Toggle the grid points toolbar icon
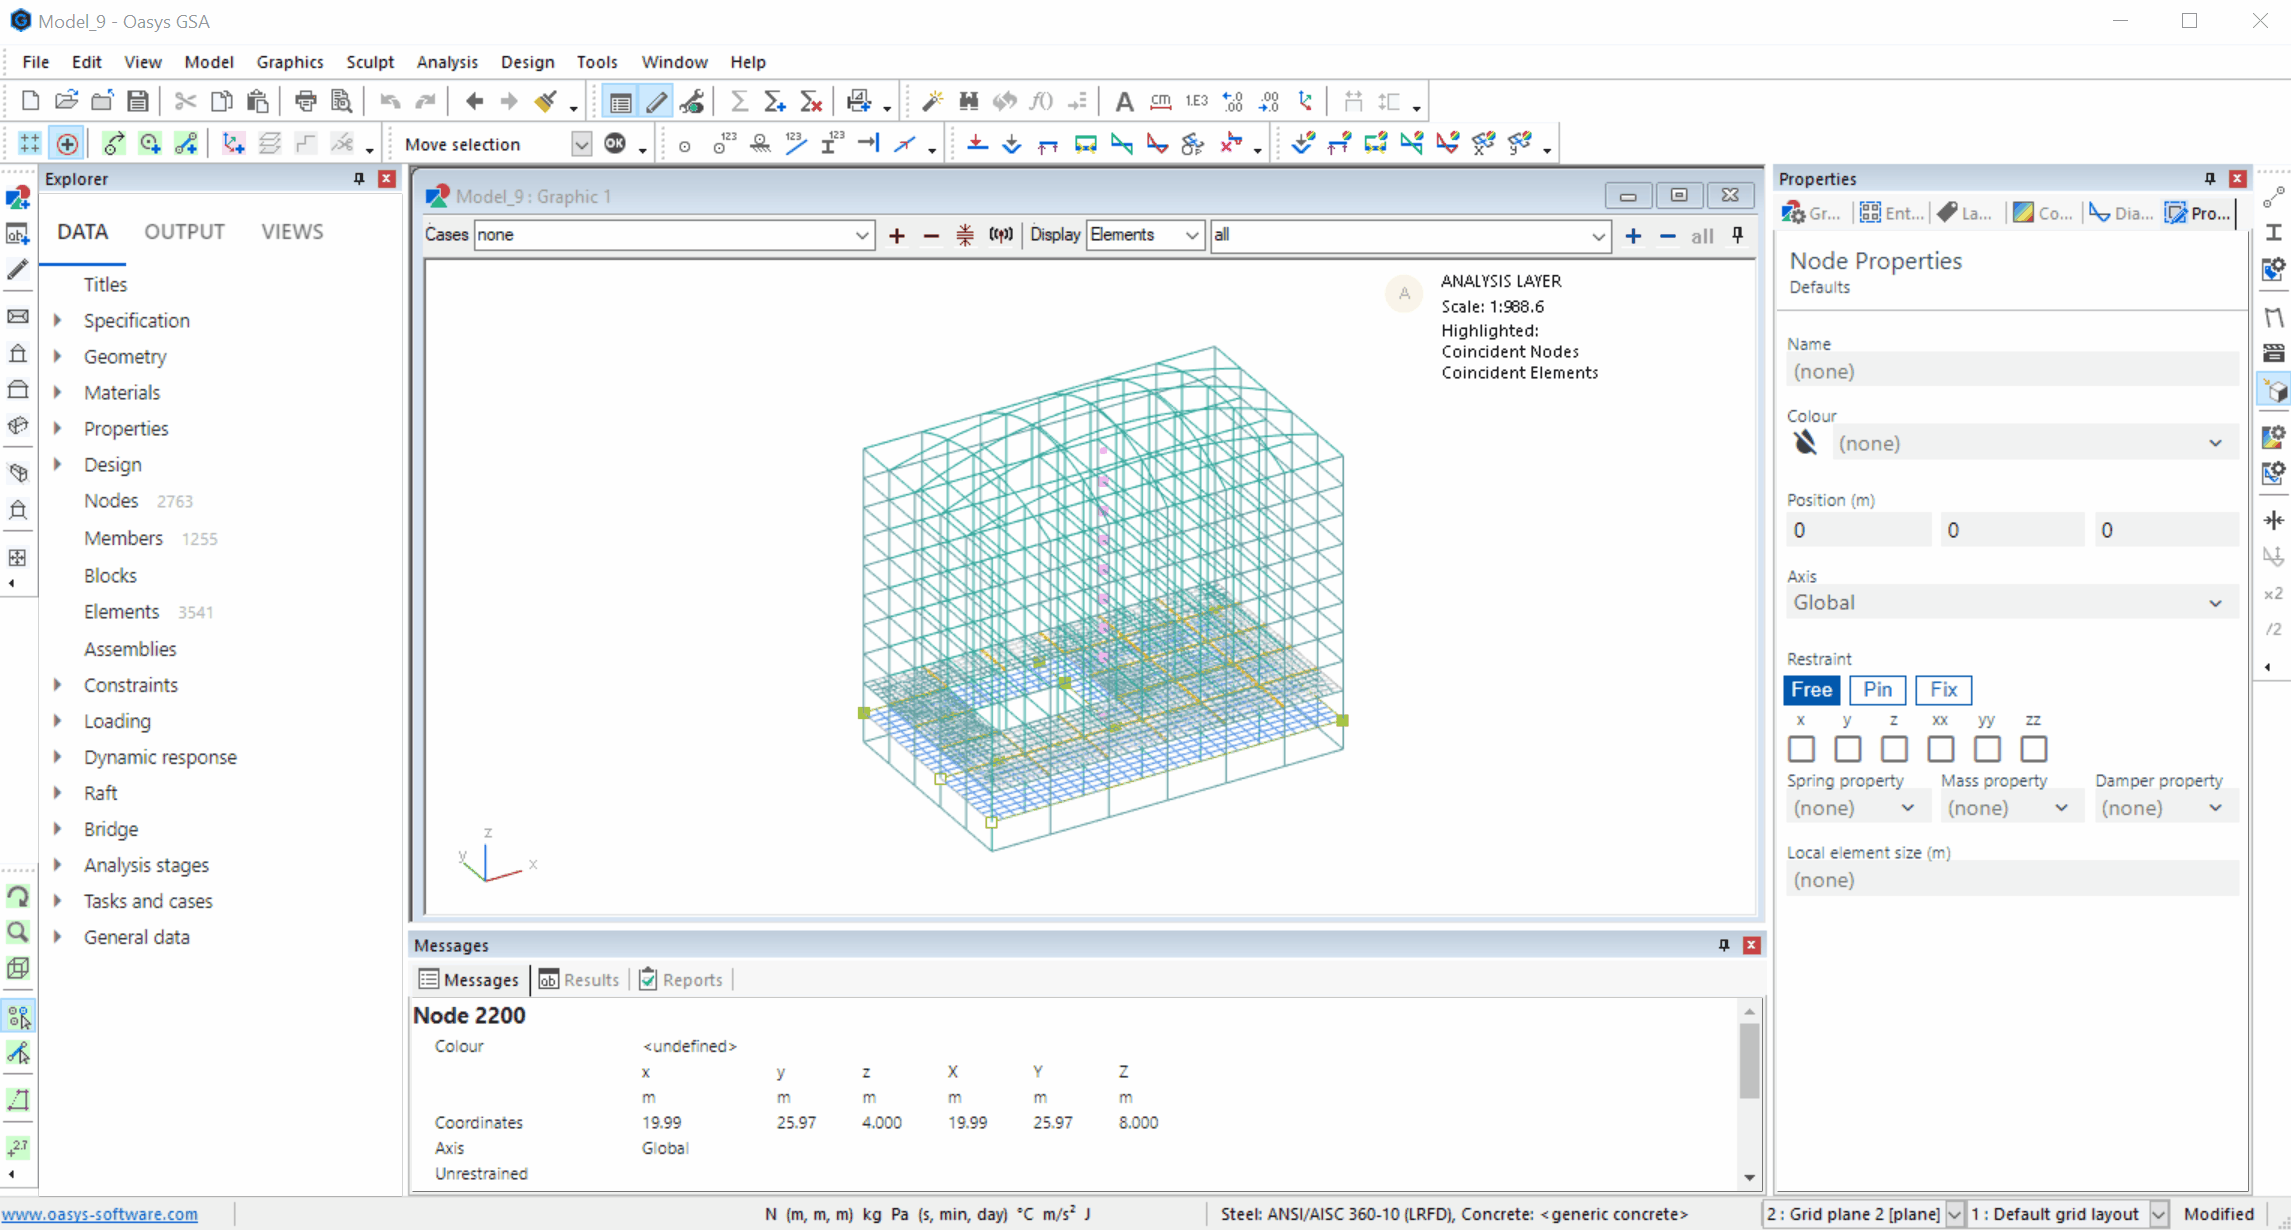The height and width of the screenshot is (1230, 2291). coord(29,144)
